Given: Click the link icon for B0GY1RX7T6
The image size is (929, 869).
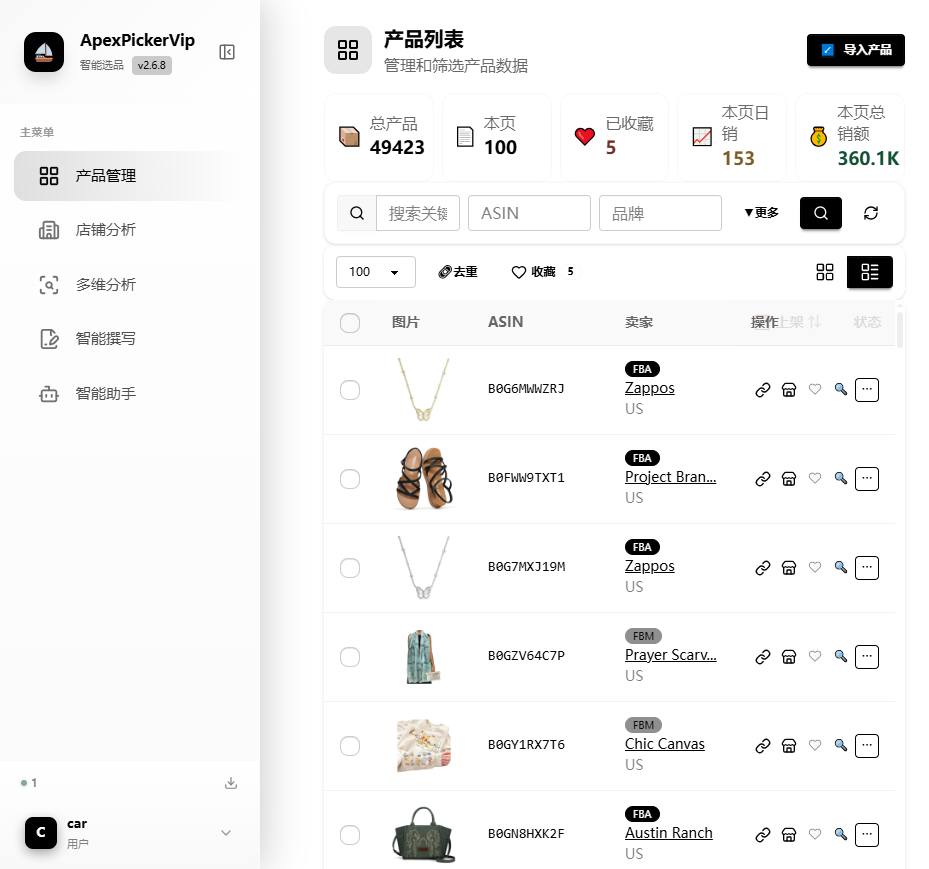Looking at the screenshot, I should tap(763, 746).
